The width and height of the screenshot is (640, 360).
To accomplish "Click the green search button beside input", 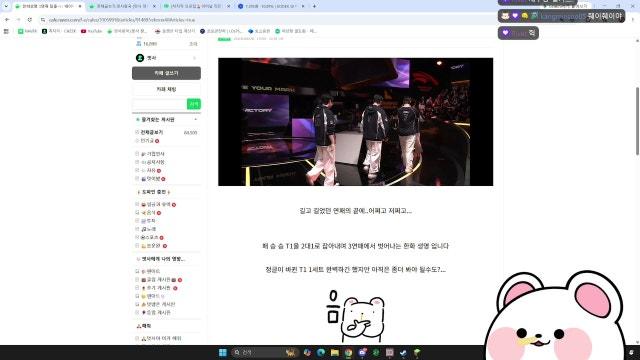I will [x=194, y=104].
